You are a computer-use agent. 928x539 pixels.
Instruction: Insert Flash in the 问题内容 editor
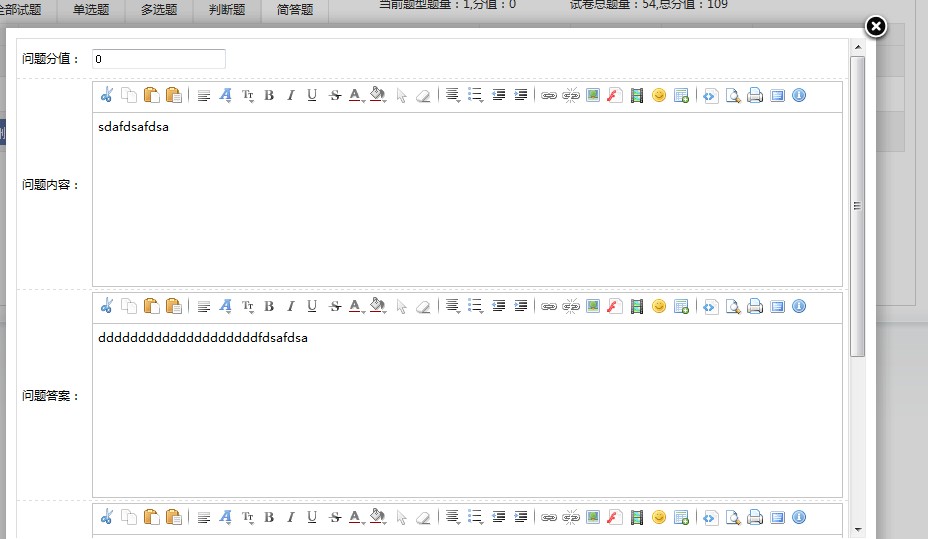pos(615,95)
